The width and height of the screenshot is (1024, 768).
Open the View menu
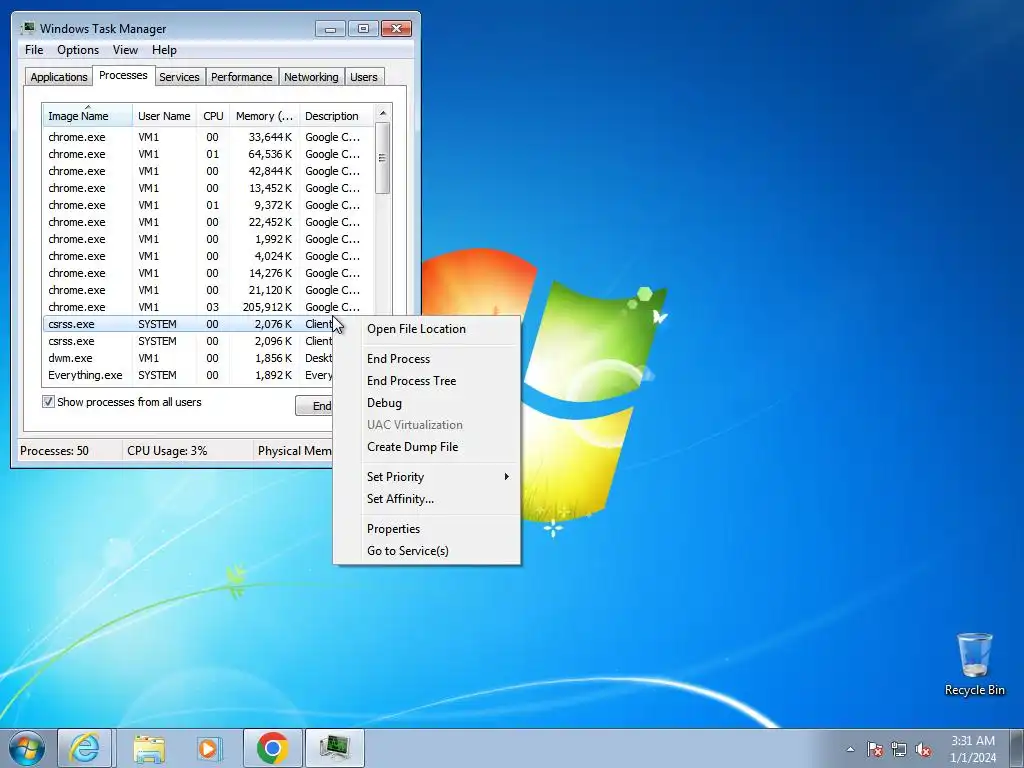pos(125,50)
